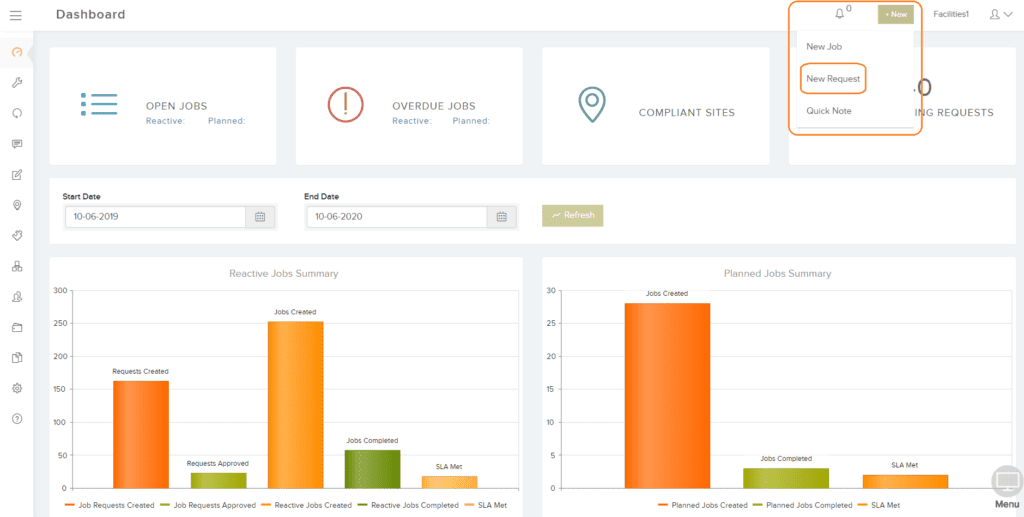Click the Reactive Jobs Summary chart title
The image size is (1024, 517).
click(283, 274)
